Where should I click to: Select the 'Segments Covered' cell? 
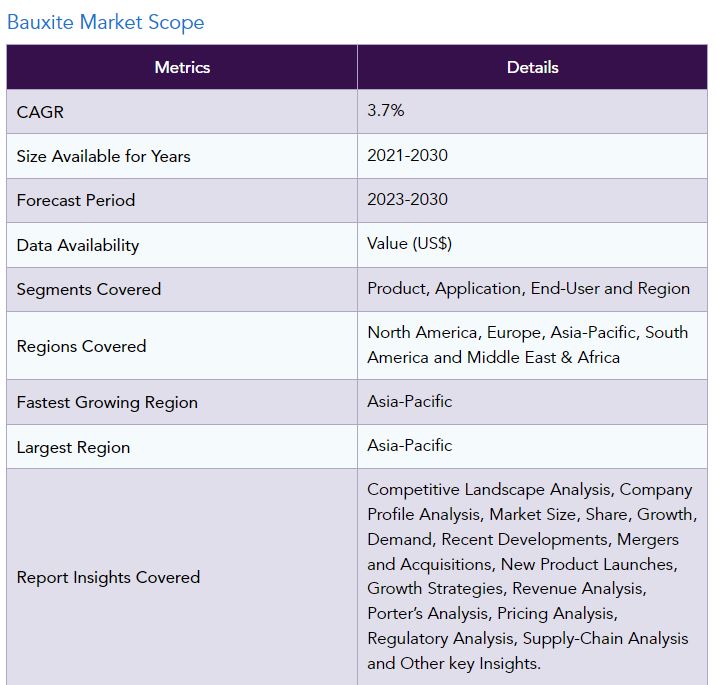pyautogui.click(x=182, y=289)
